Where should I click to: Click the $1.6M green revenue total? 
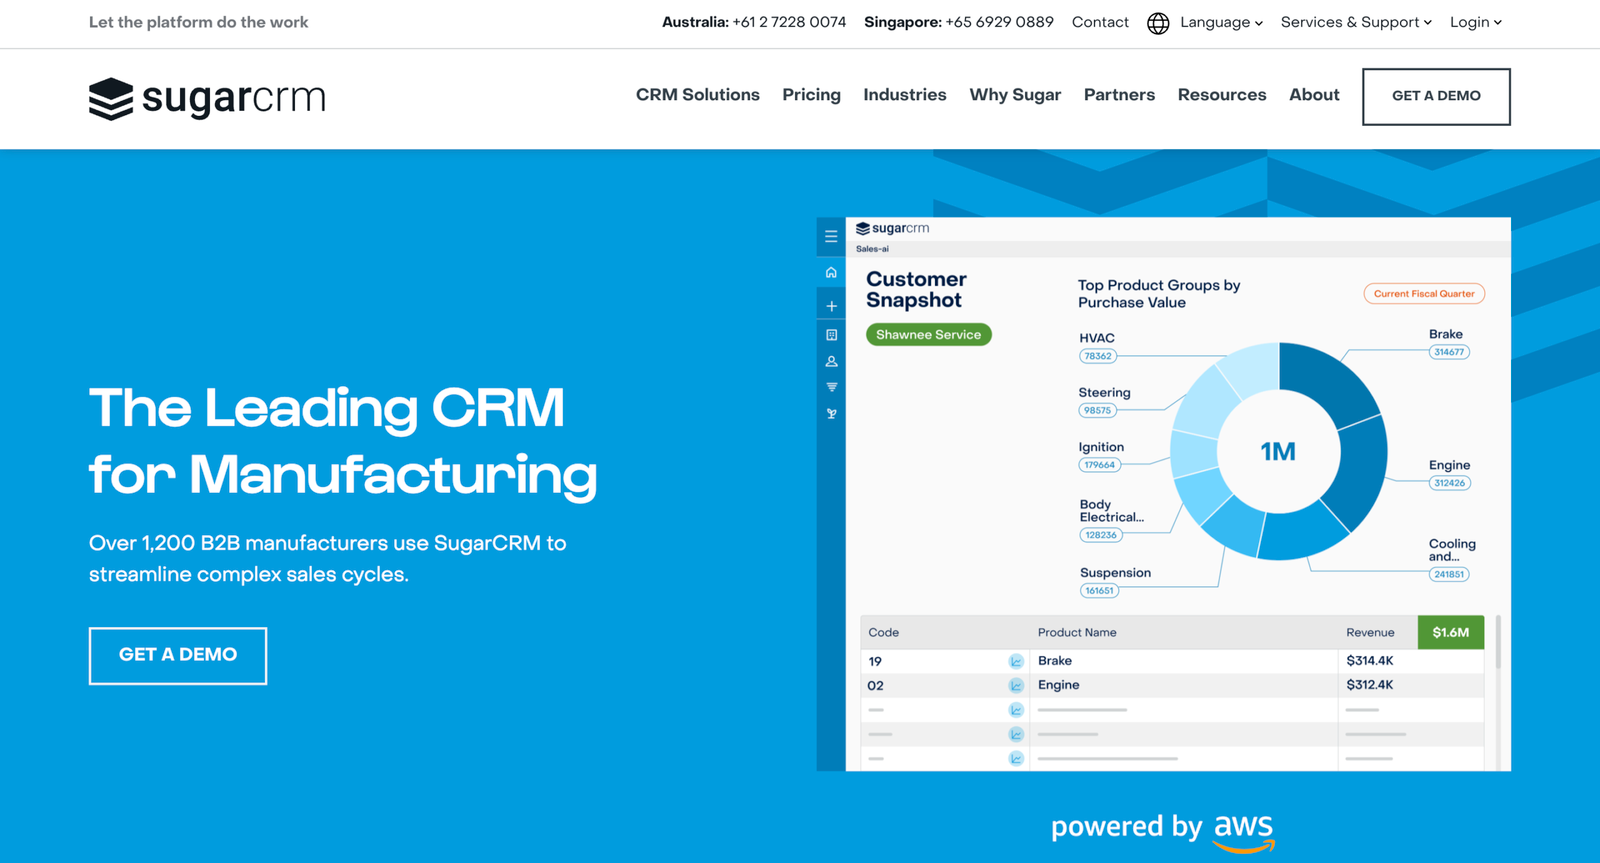[x=1451, y=632]
